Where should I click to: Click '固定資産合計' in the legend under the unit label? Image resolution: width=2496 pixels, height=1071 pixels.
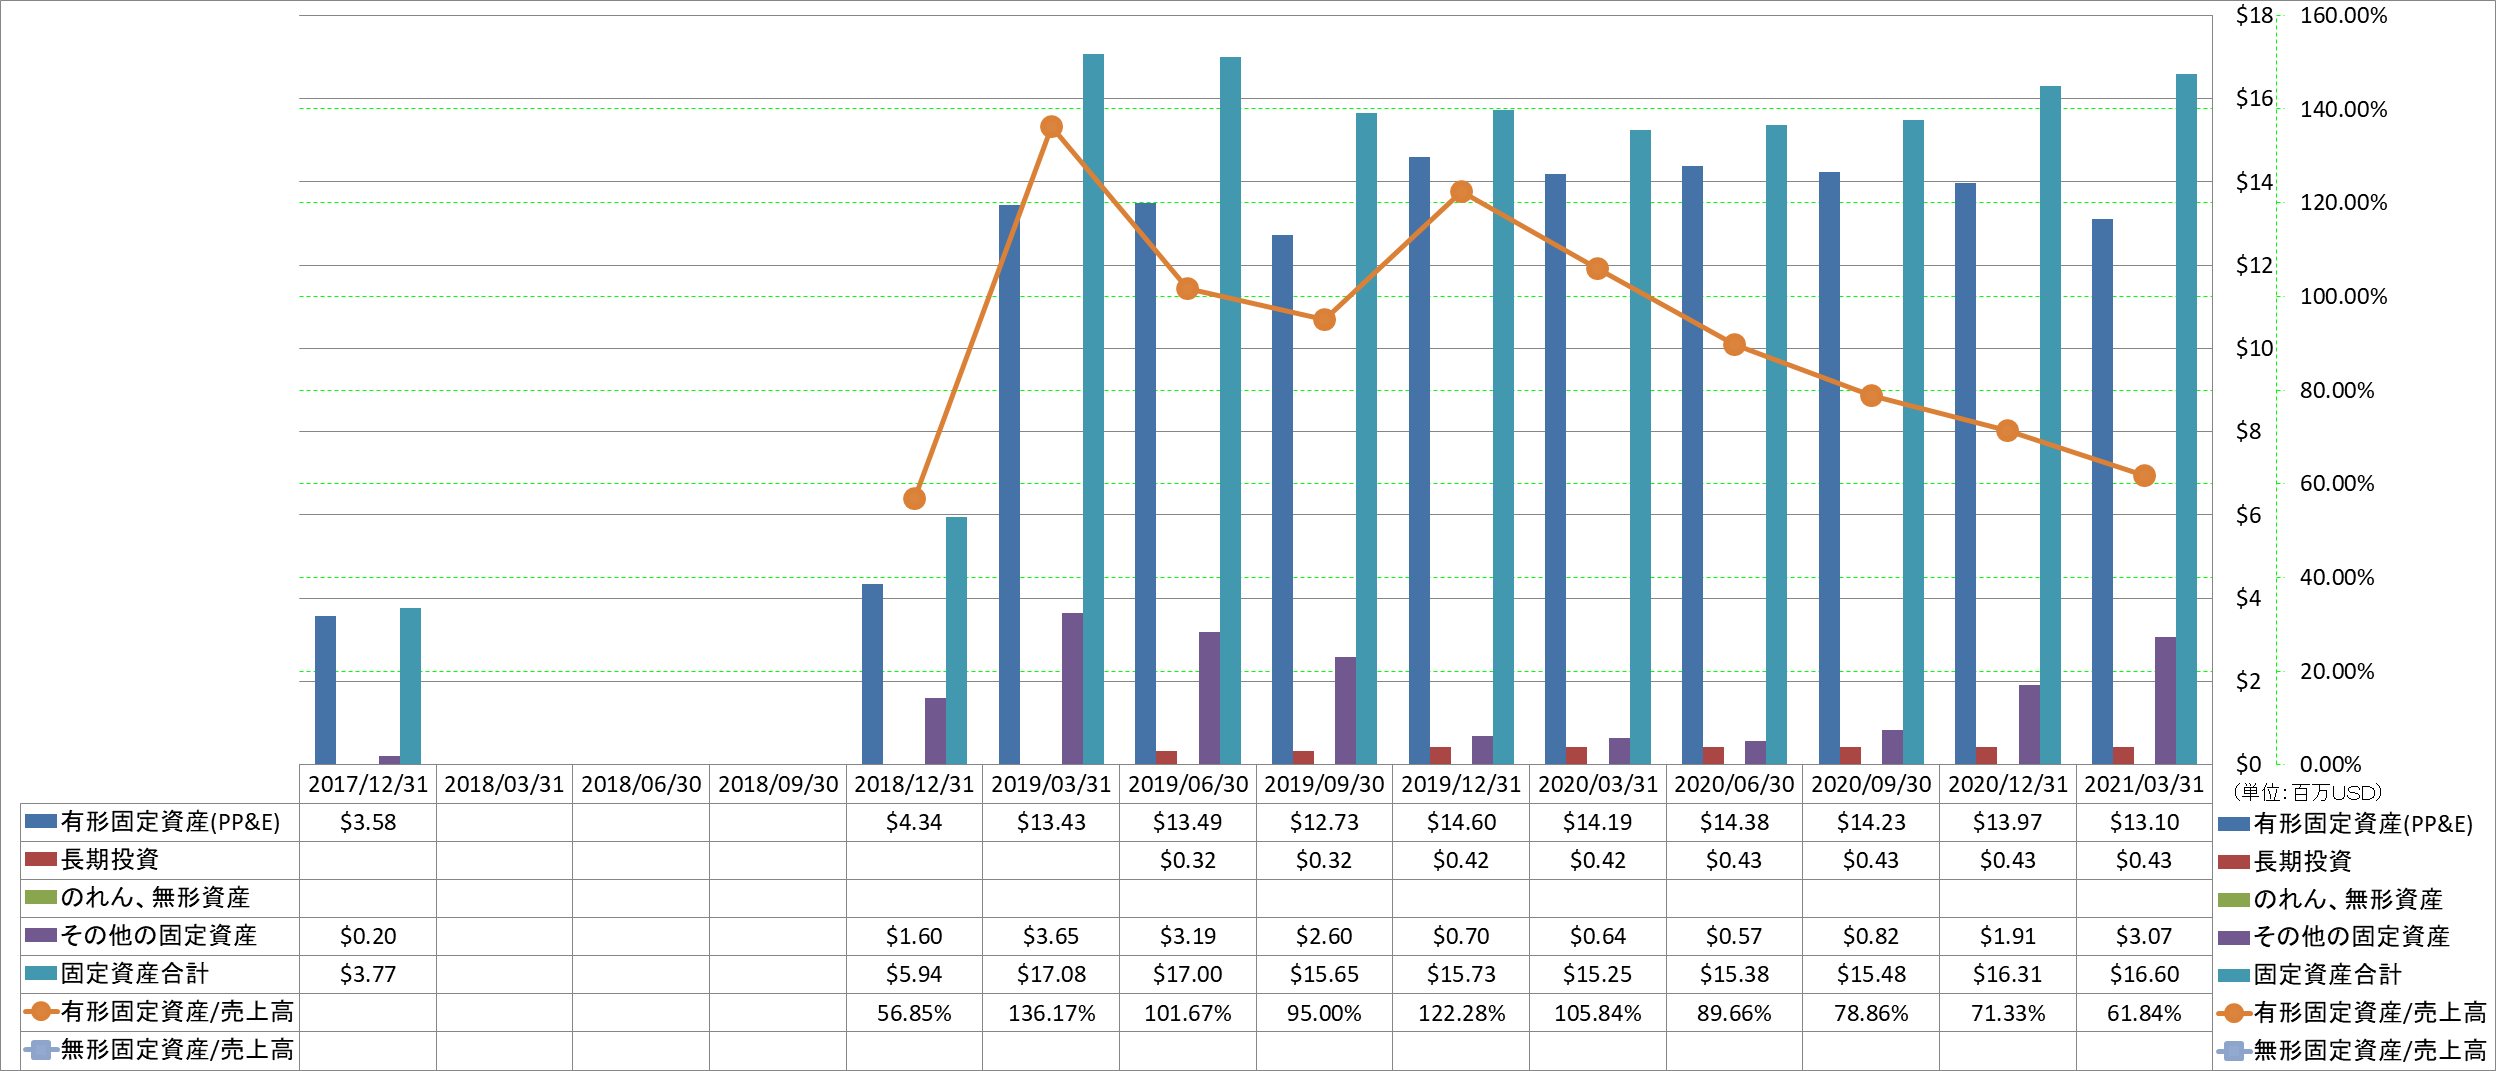[x=2327, y=975]
